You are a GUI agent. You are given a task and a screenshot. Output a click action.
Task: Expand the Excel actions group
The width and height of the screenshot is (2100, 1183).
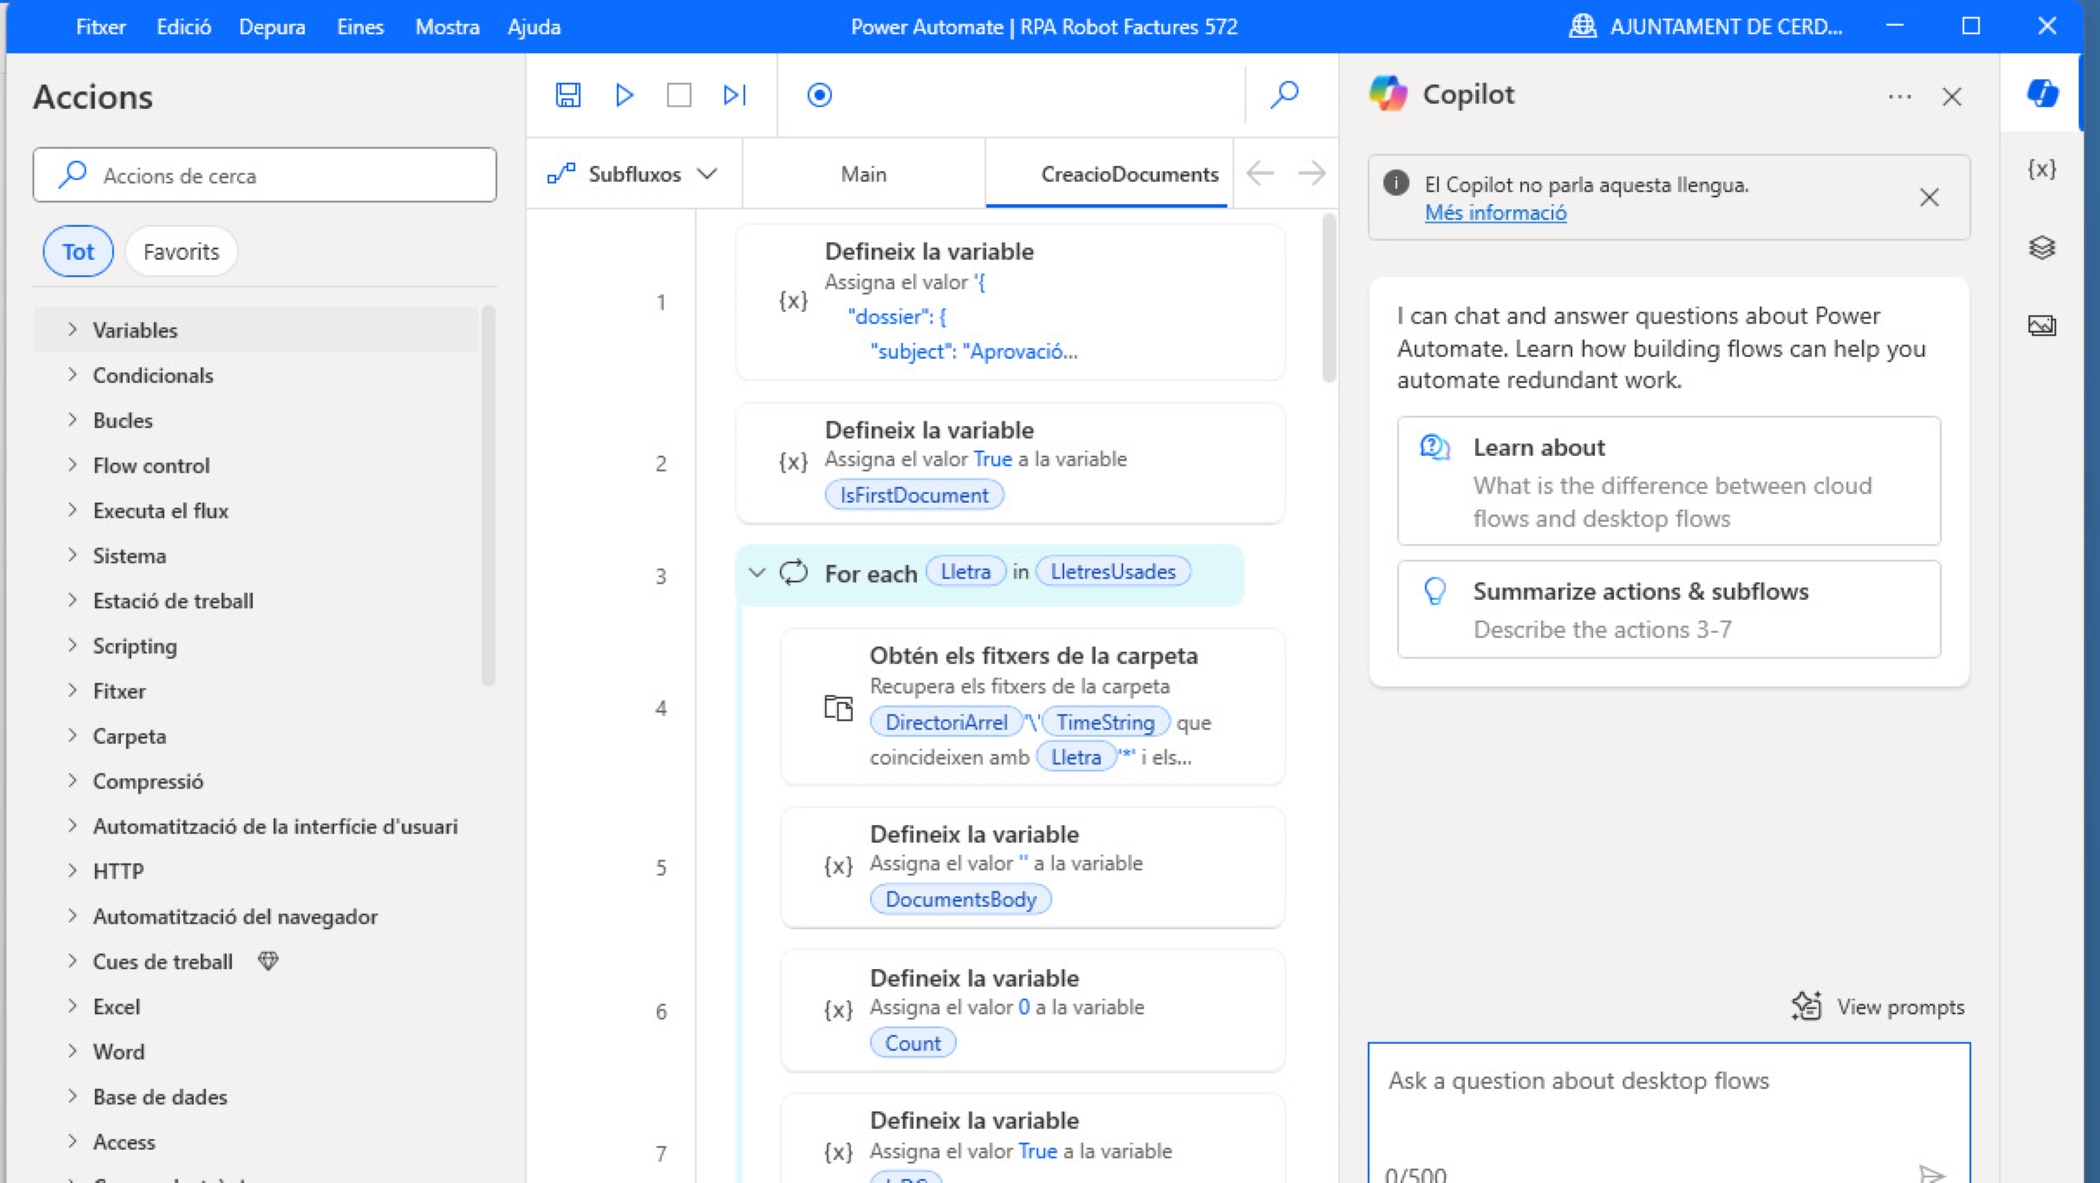116,1006
